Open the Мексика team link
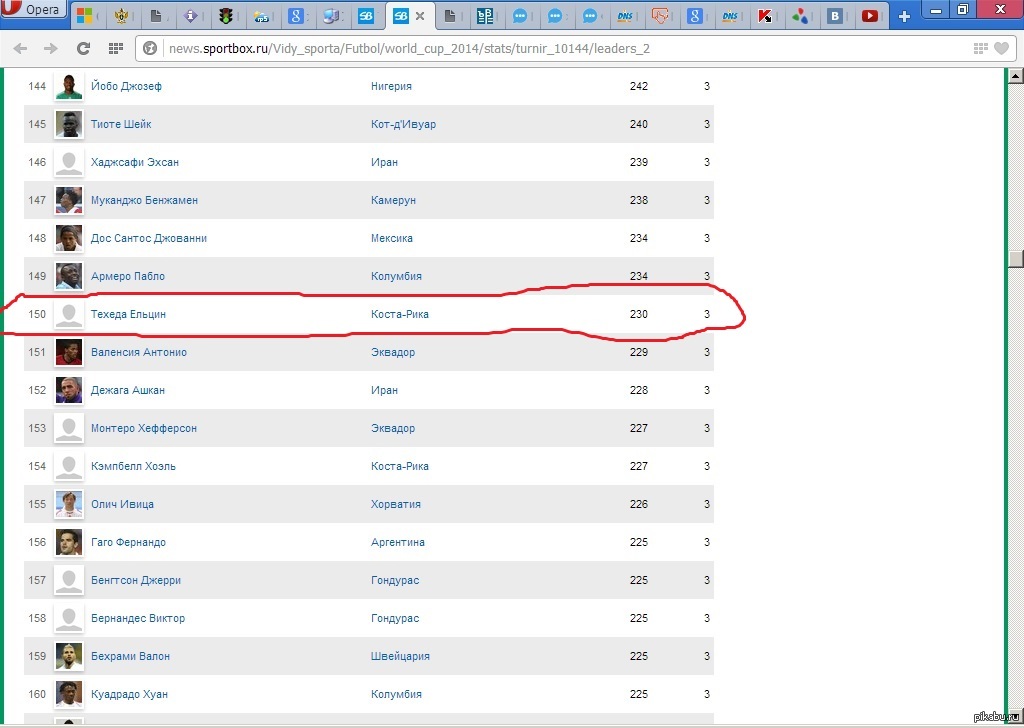This screenshot has width=1024, height=728. (392, 238)
